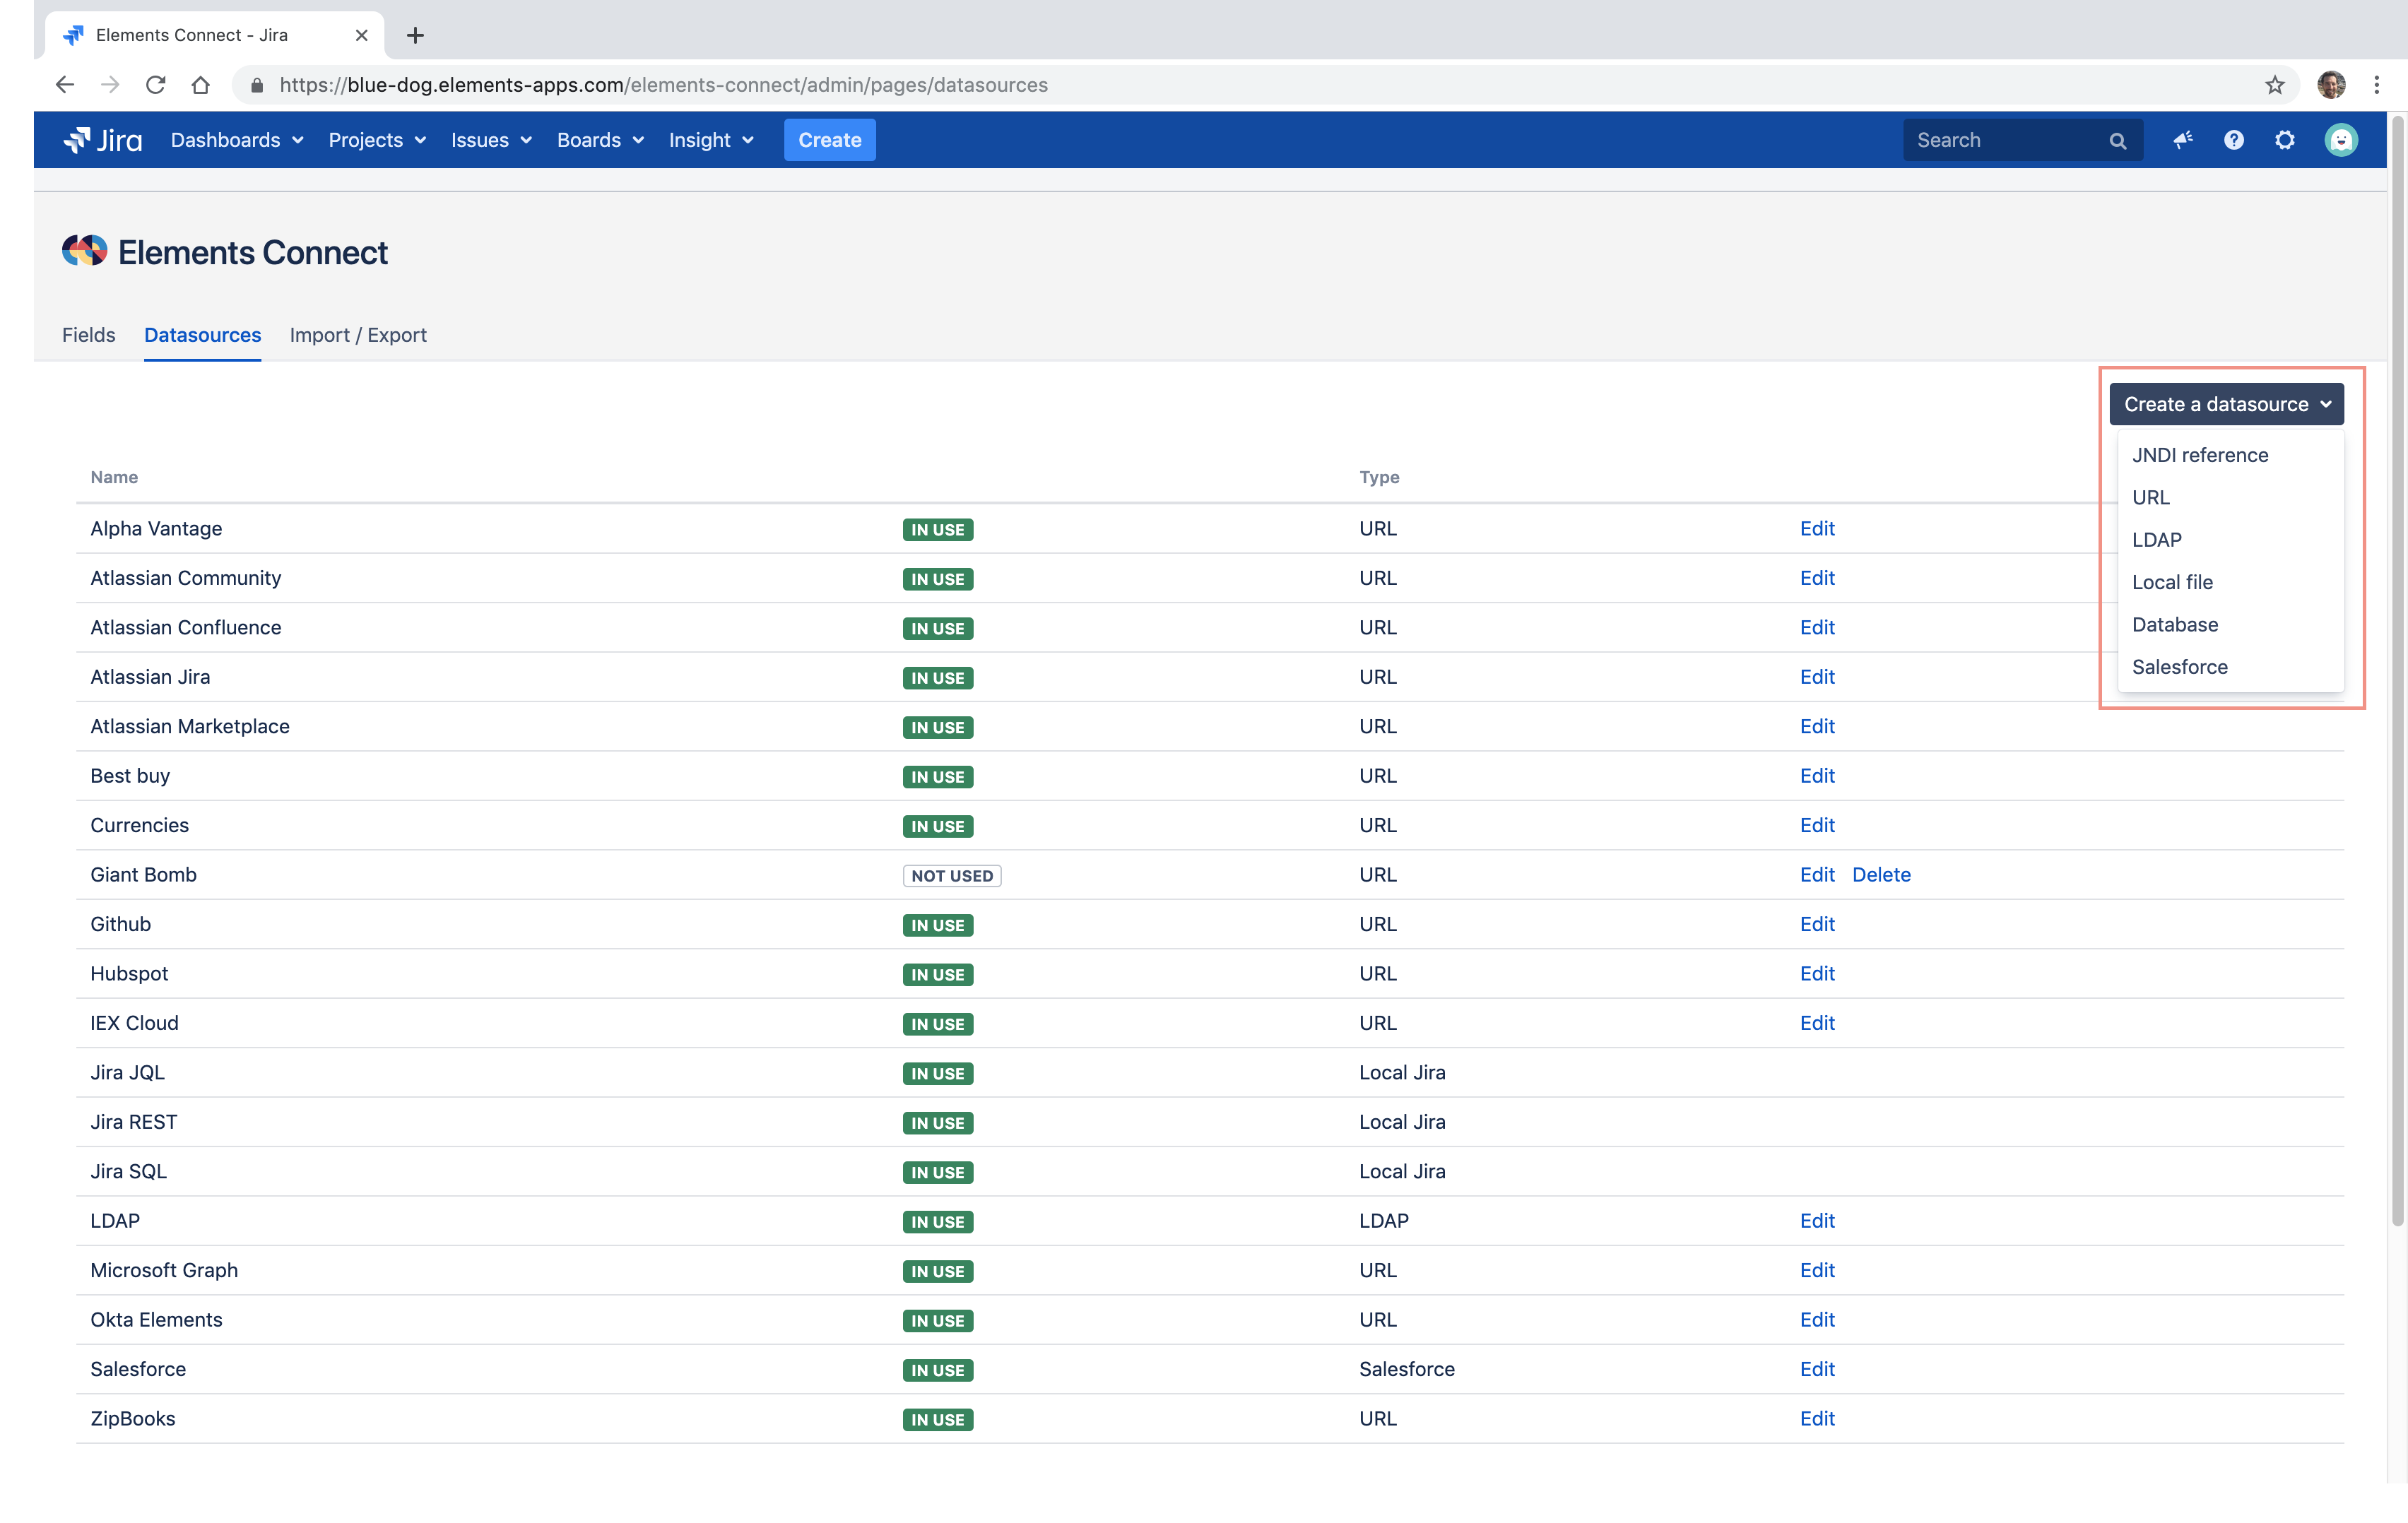Reload the page in the browser

click(x=155, y=85)
